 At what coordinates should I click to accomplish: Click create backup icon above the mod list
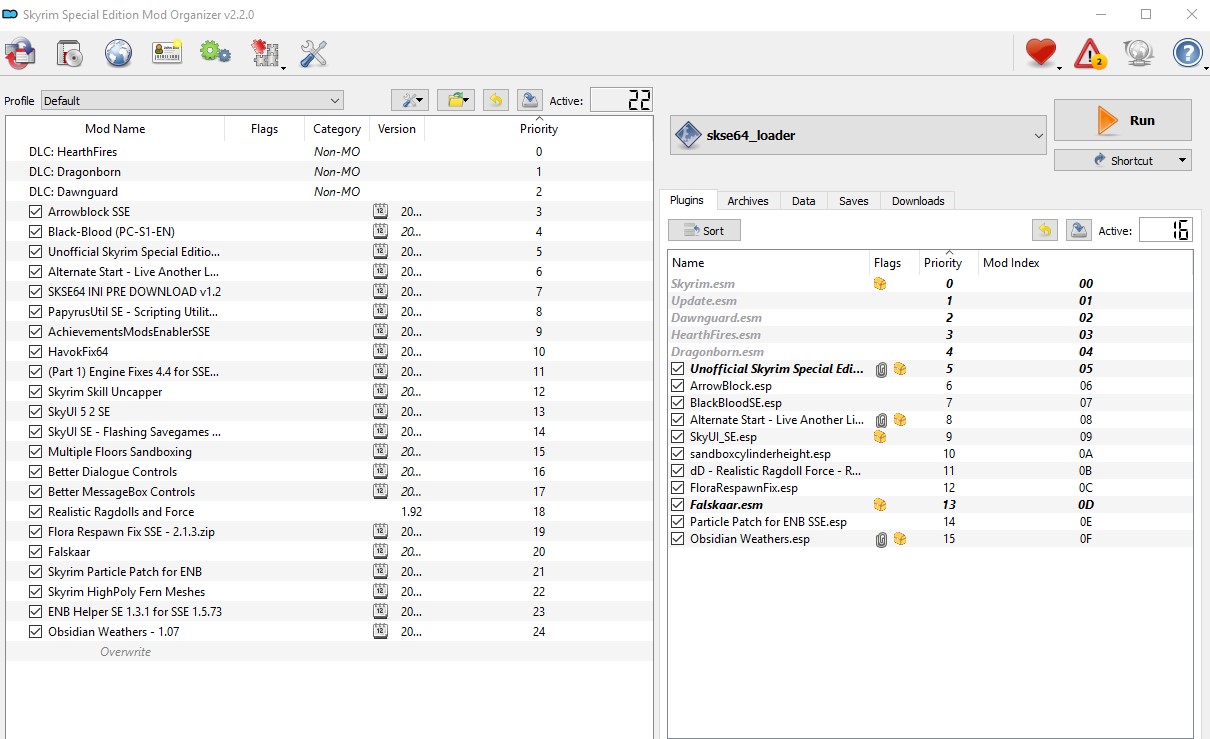point(530,100)
